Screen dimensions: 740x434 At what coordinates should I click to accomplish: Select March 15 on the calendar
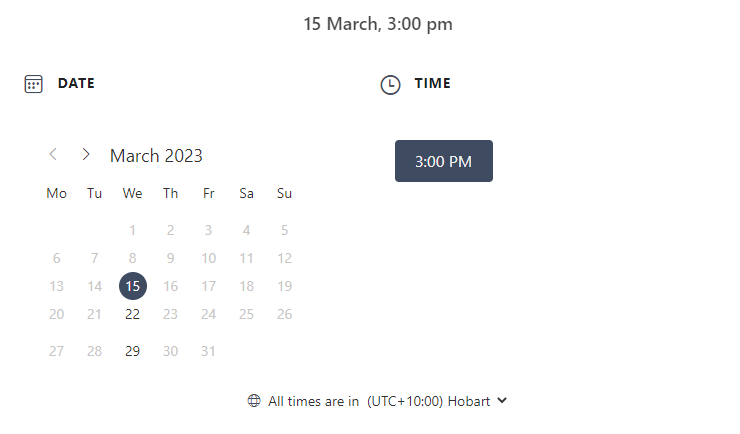(x=133, y=286)
